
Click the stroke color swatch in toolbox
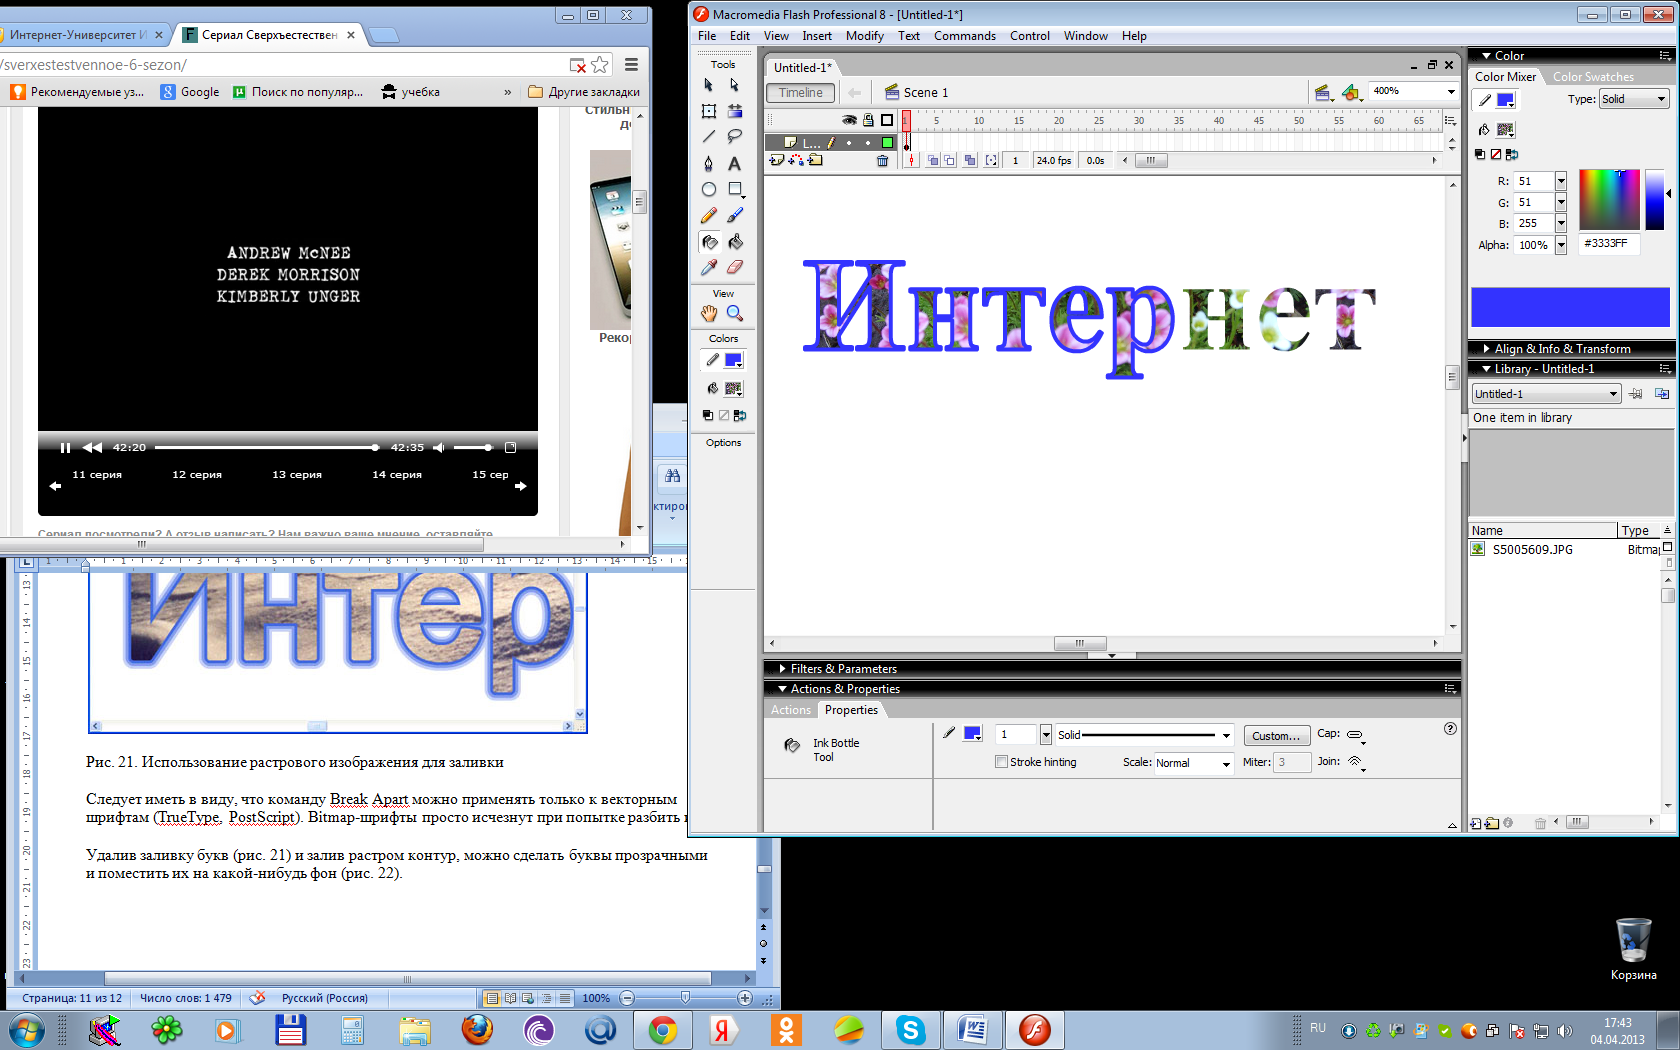click(733, 360)
